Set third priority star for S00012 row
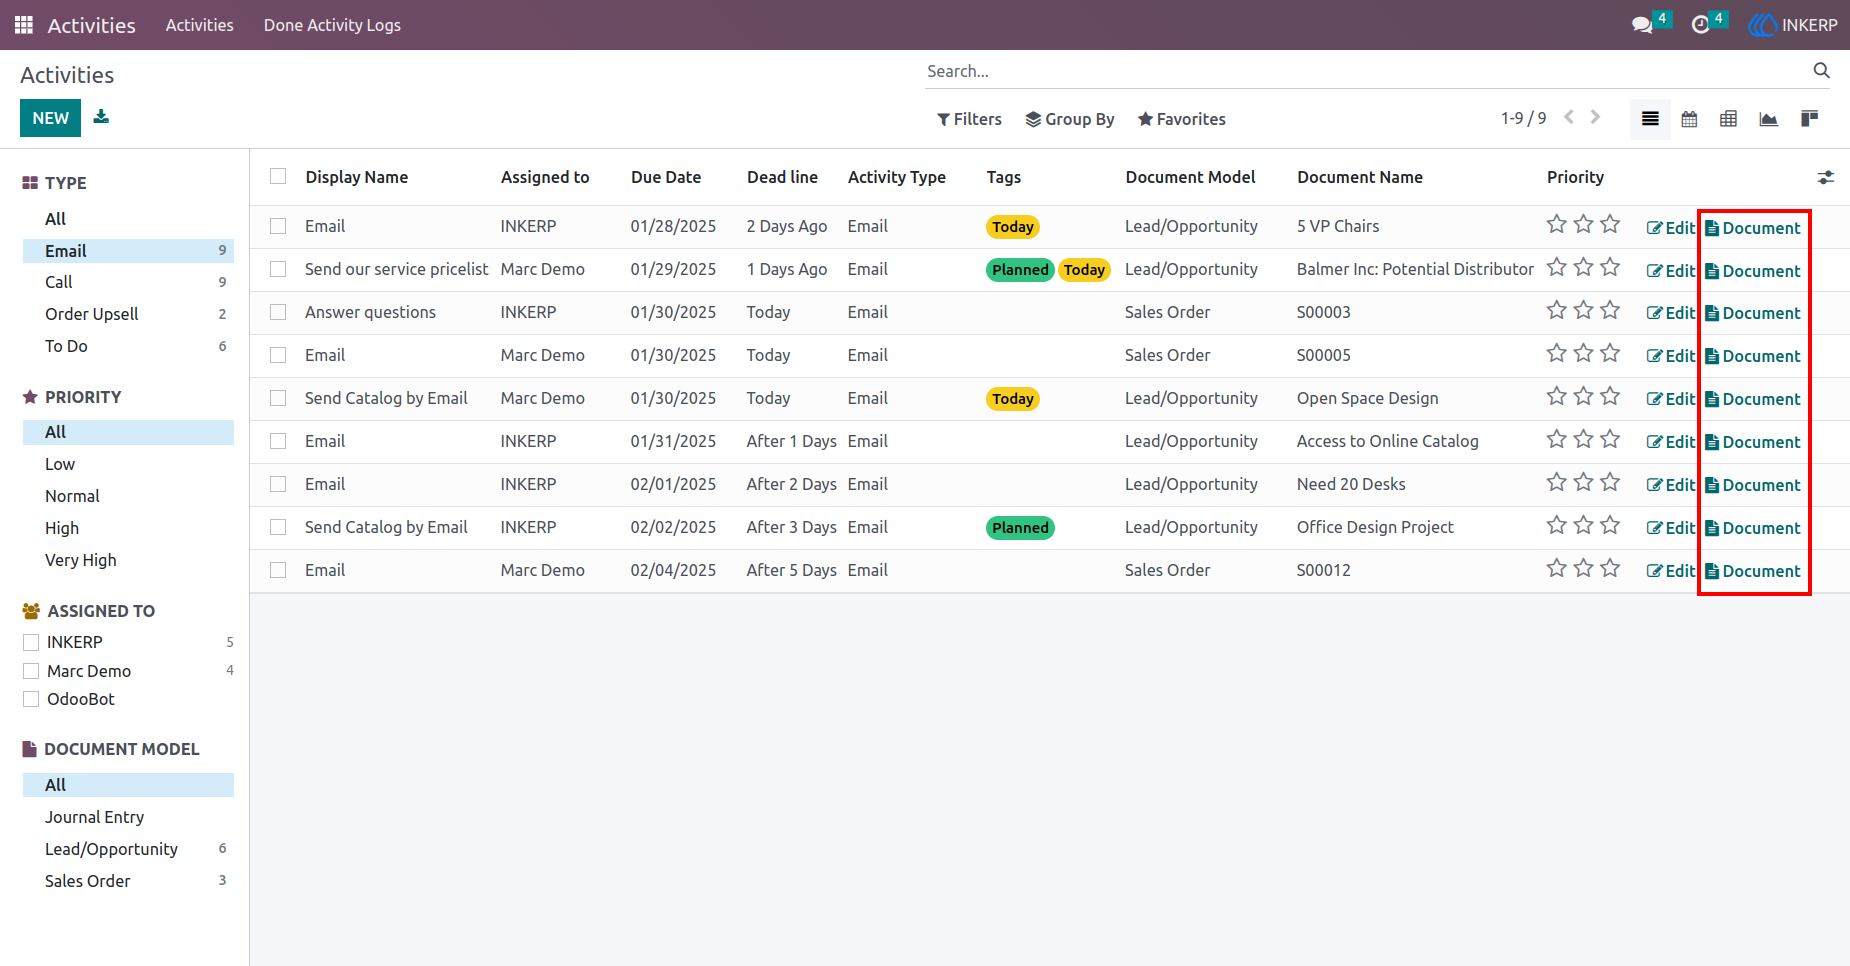The image size is (1850, 966). click(1610, 568)
